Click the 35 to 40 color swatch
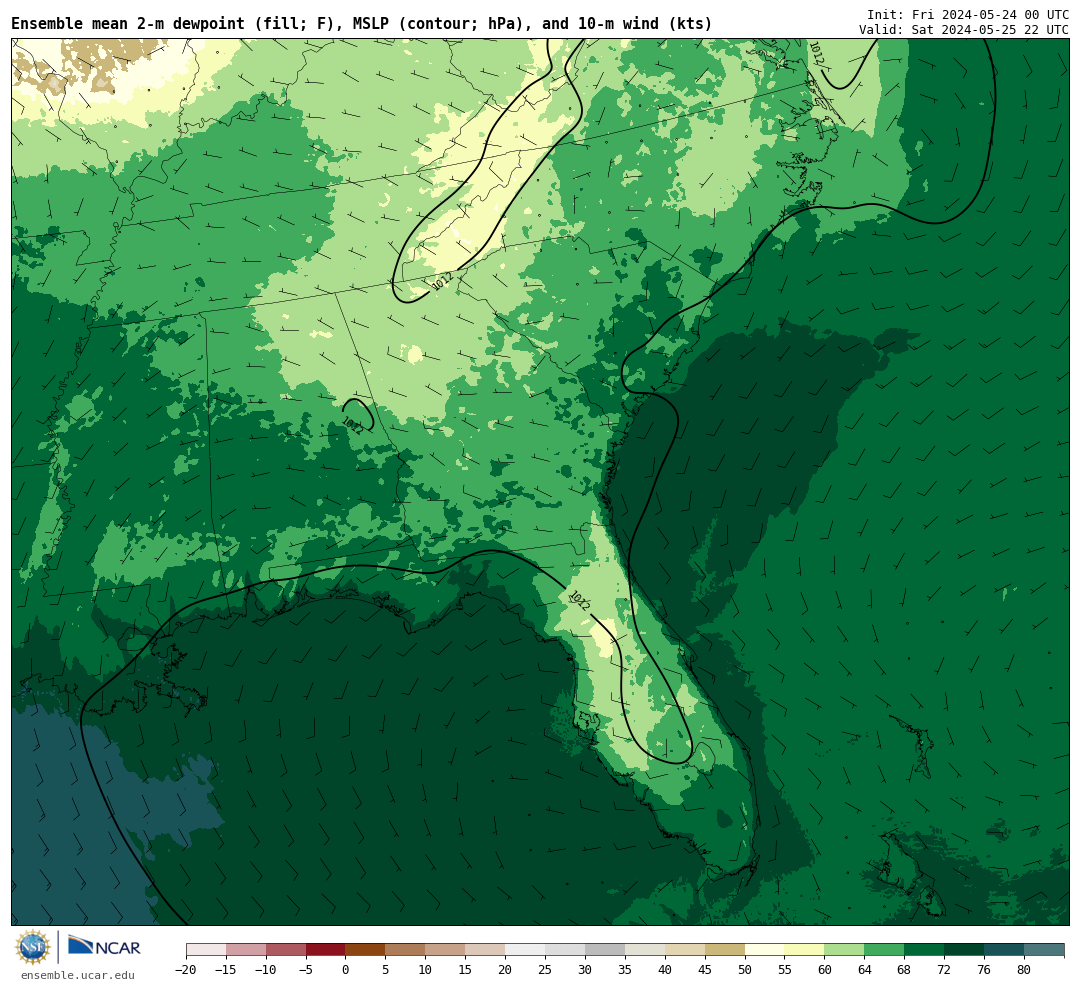 pos(645,949)
